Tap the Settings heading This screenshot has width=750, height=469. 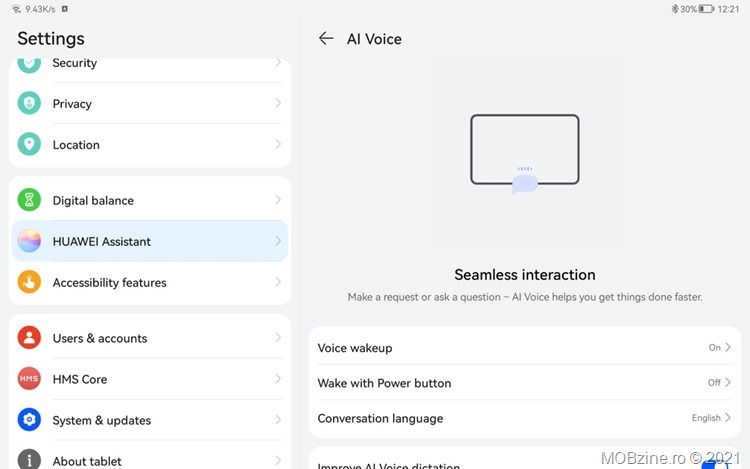[x=51, y=39]
